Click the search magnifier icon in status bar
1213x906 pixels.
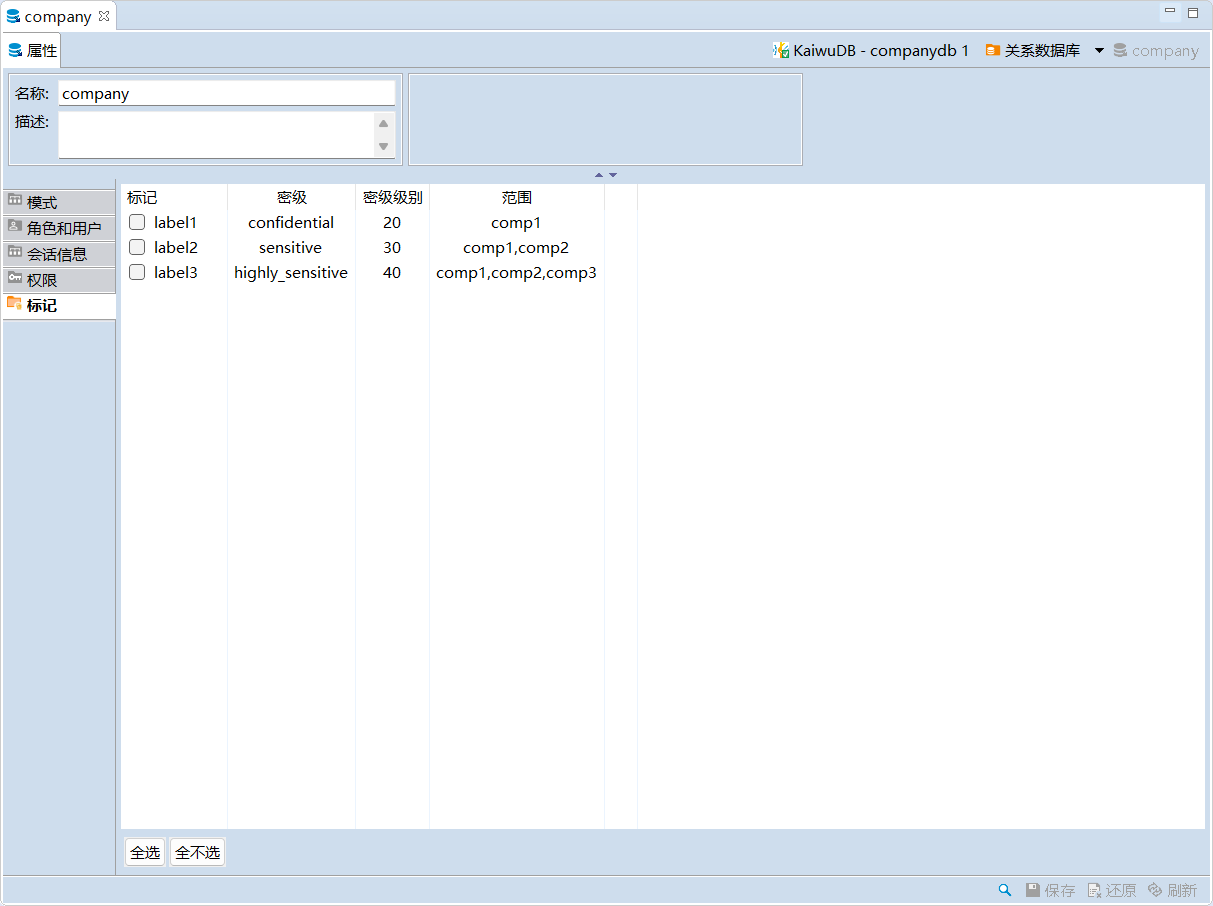1005,890
